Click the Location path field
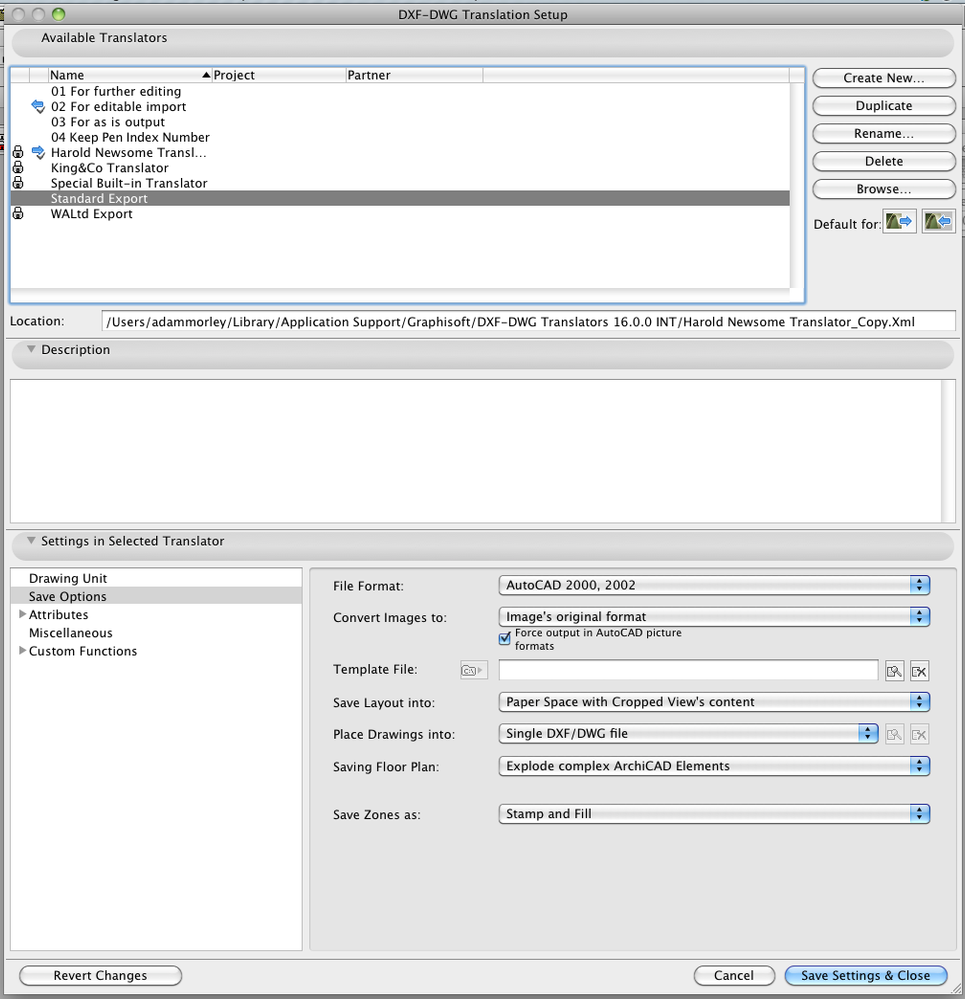 coord(528,321)
